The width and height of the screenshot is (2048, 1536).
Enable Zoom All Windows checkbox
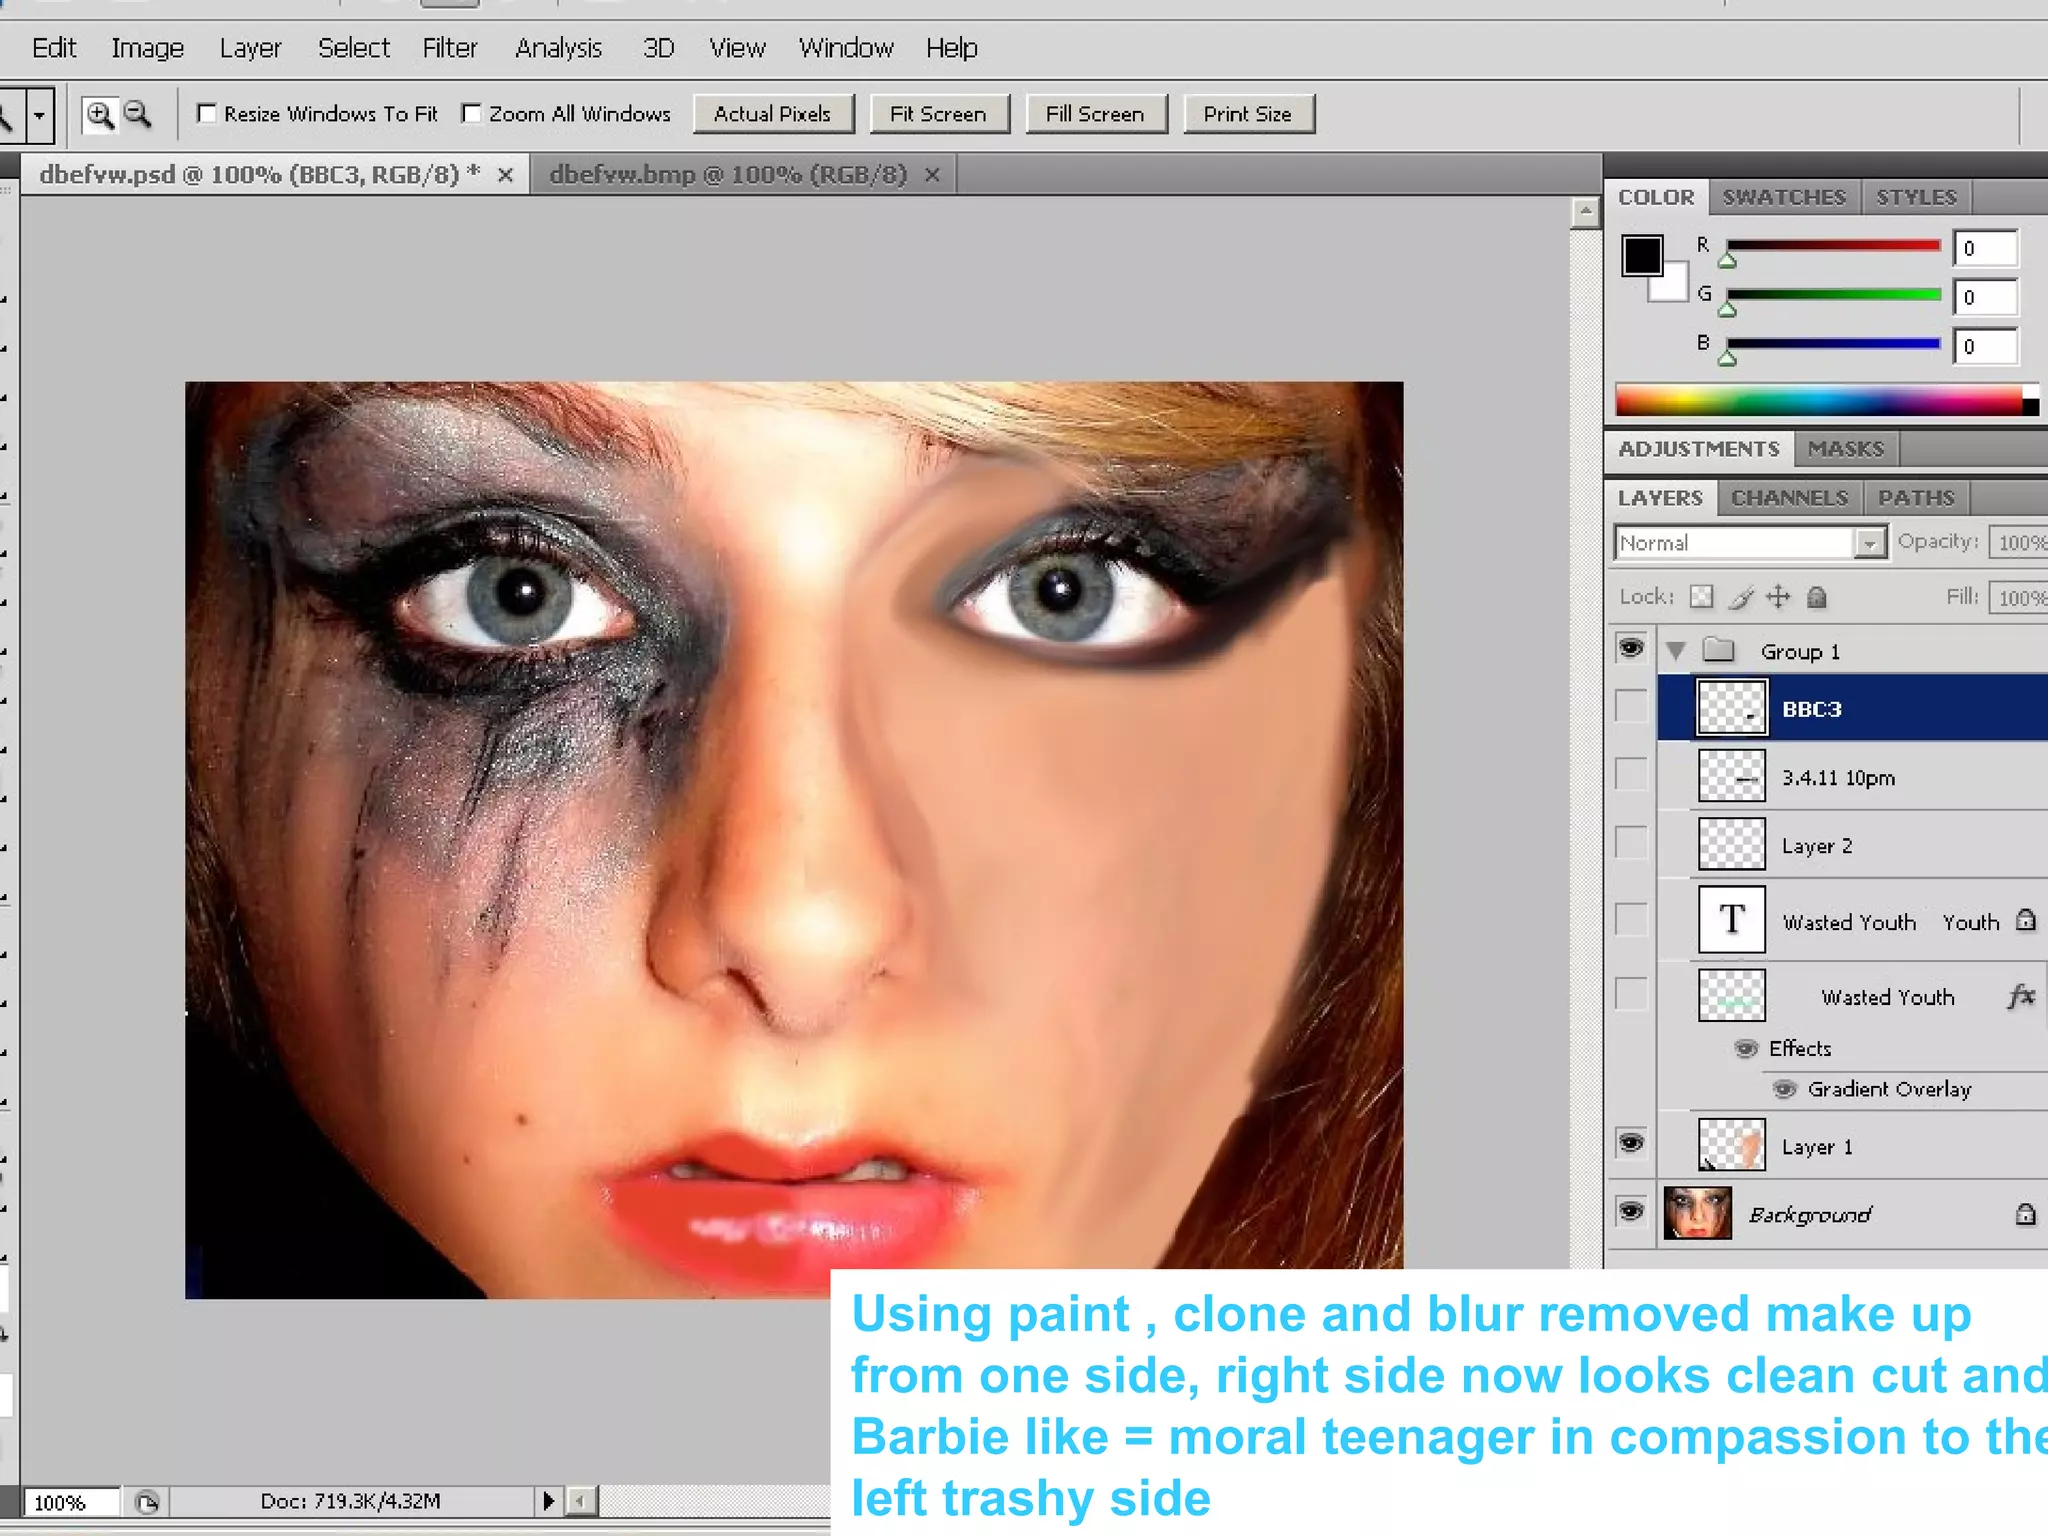(471, 114)
